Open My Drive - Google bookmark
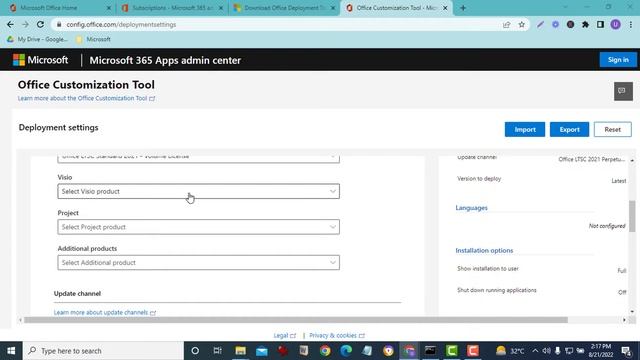Viewport: 640px width, 360px height. [x=37, y=39]
